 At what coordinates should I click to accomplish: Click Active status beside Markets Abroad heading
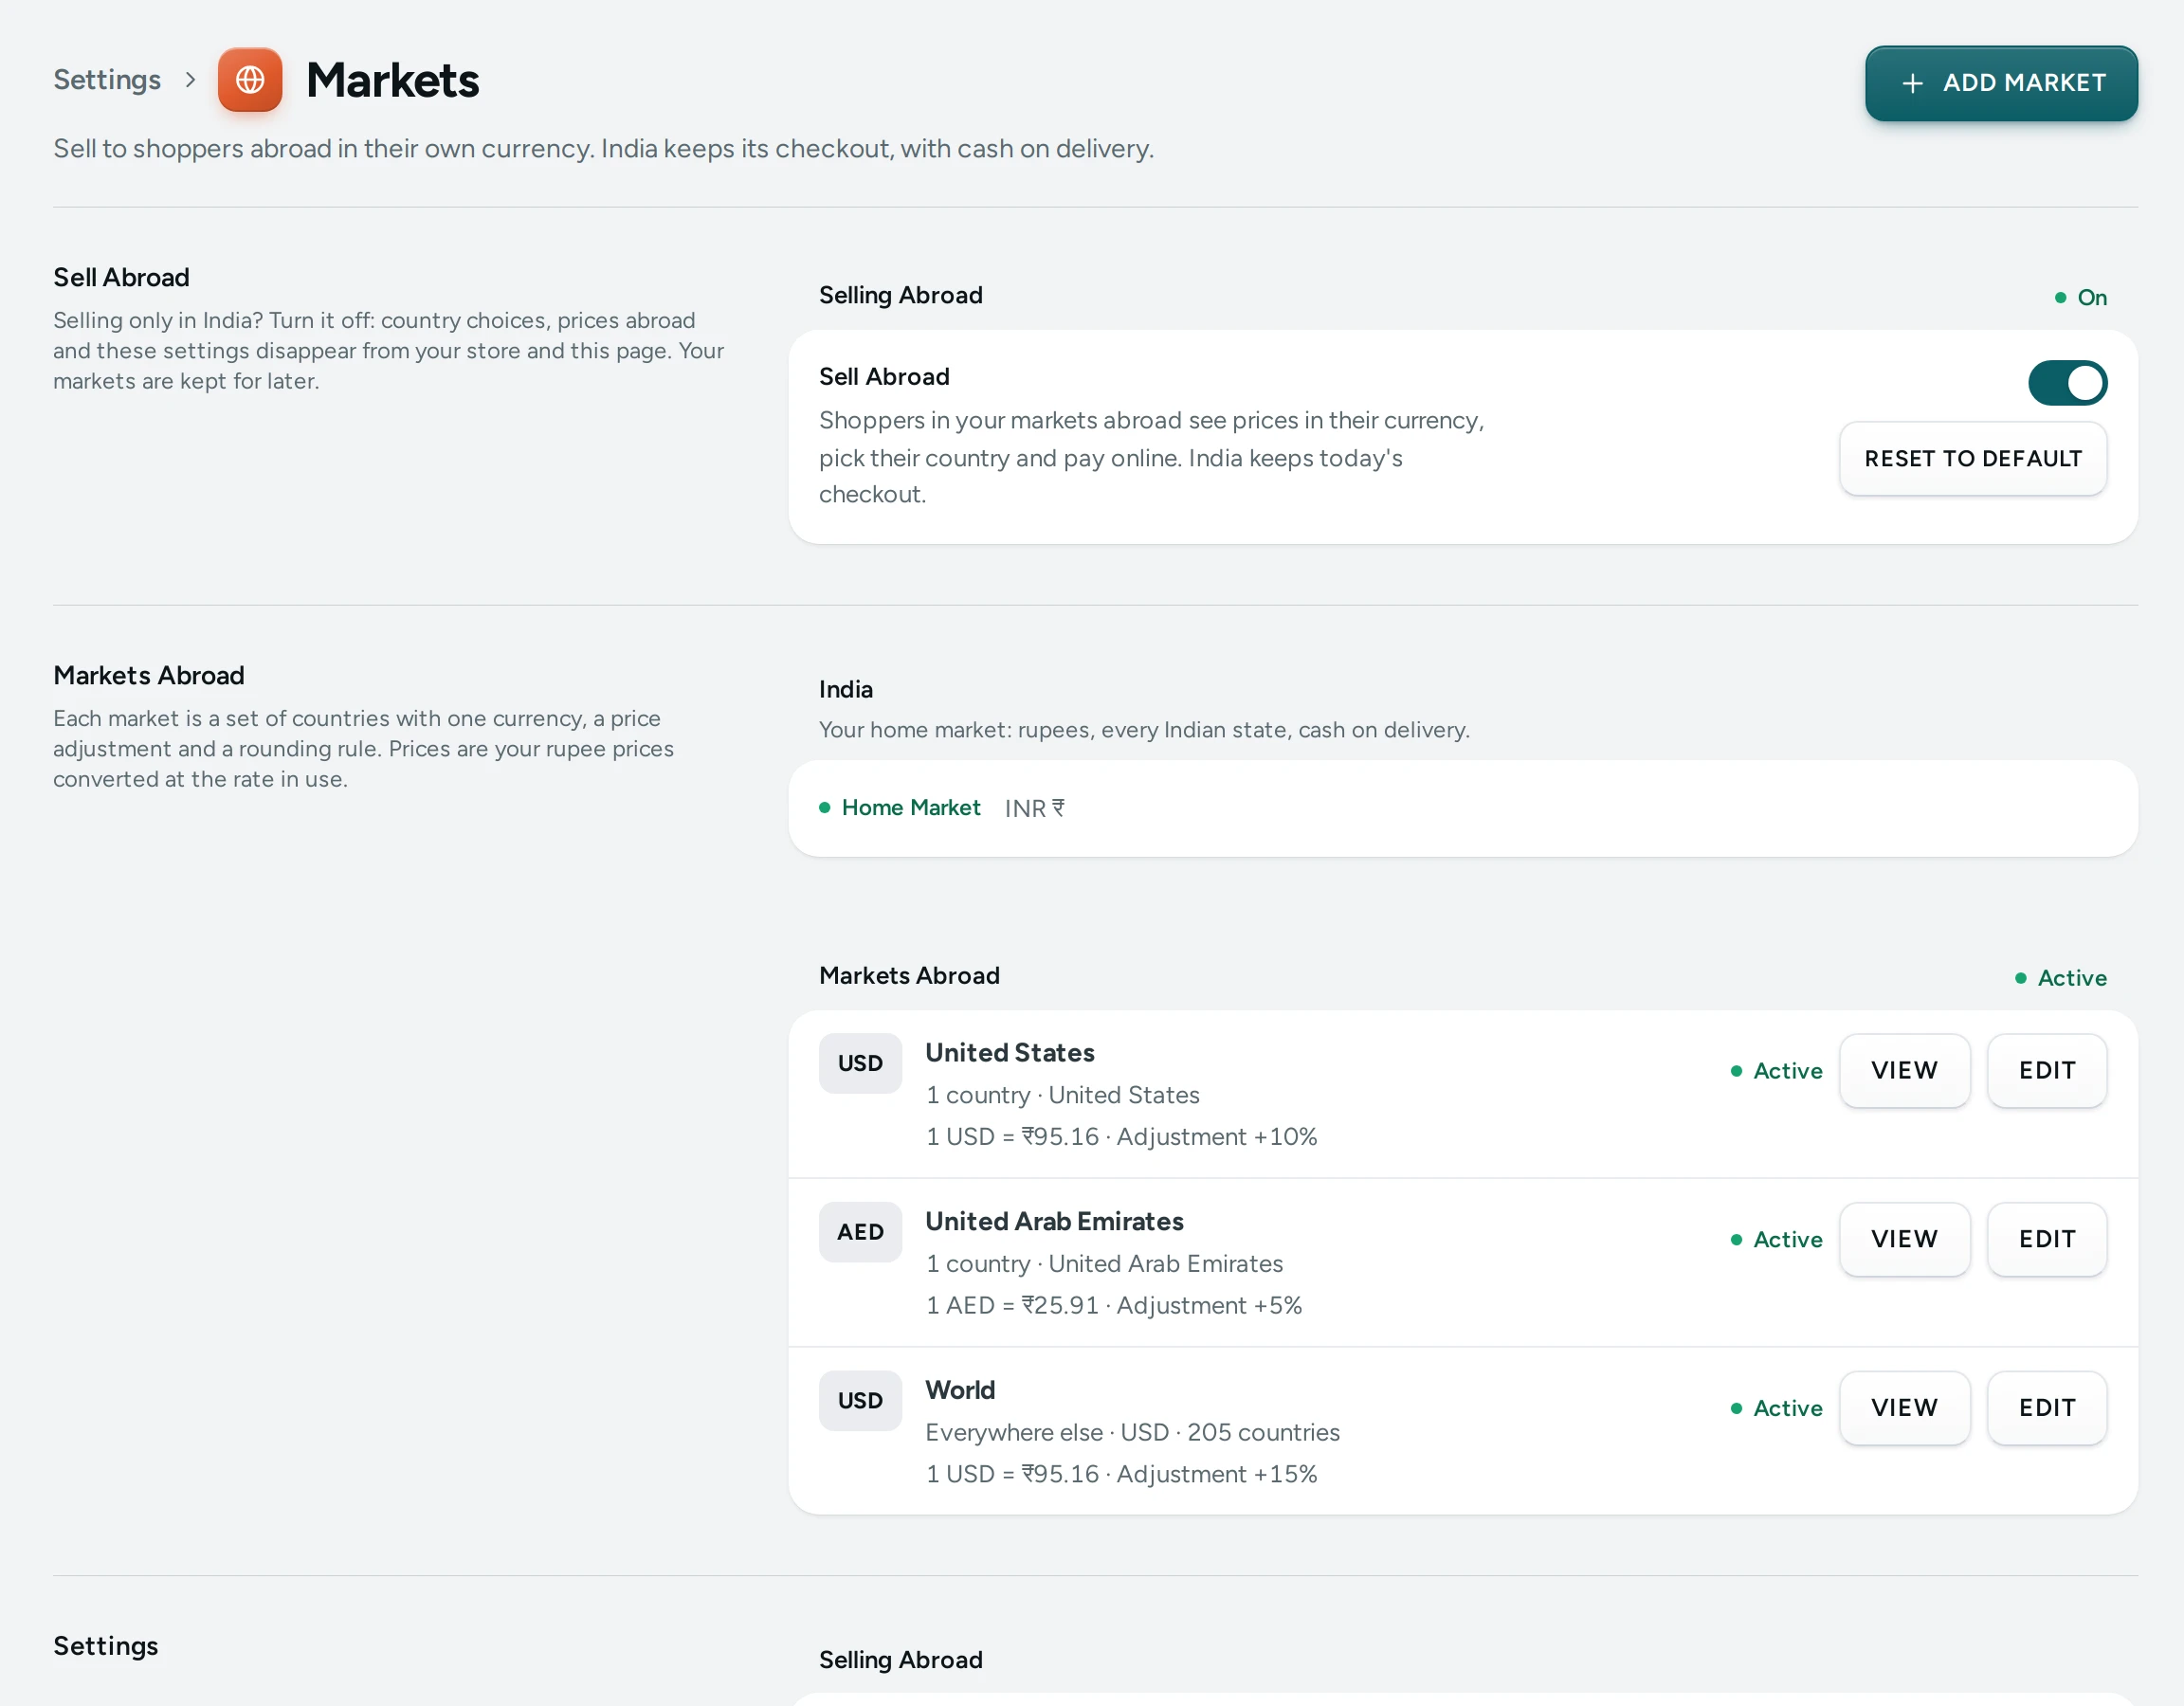click(2060, 978)
